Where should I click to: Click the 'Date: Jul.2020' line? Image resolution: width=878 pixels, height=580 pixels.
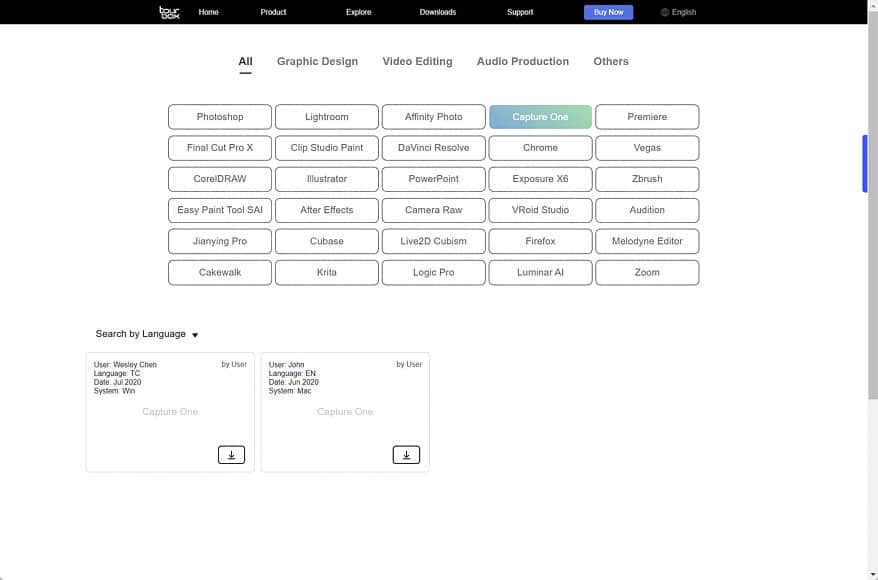coord(118,382)
